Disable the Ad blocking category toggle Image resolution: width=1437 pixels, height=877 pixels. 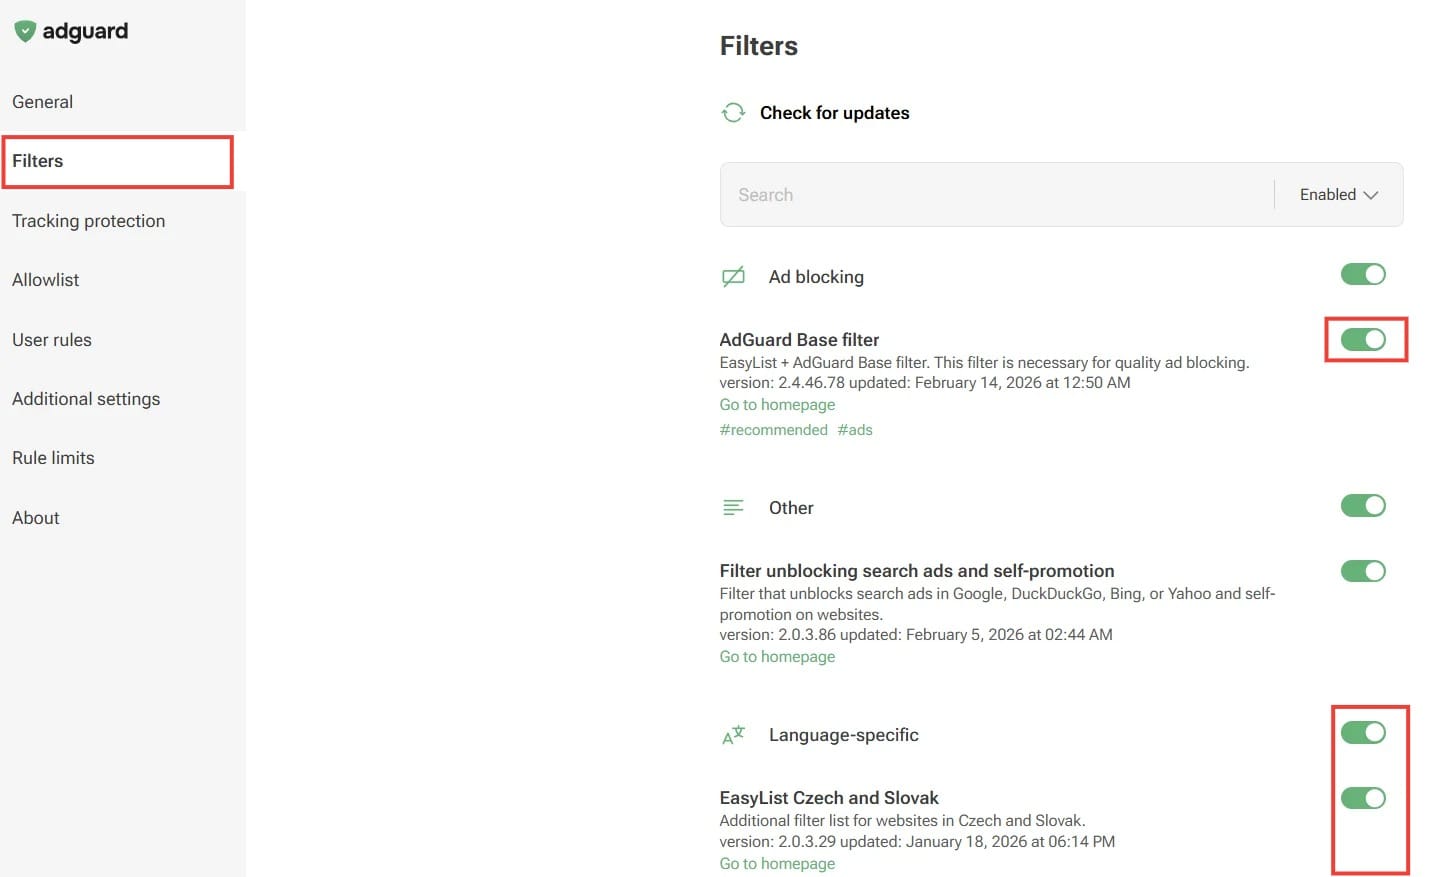point(1363,274)
